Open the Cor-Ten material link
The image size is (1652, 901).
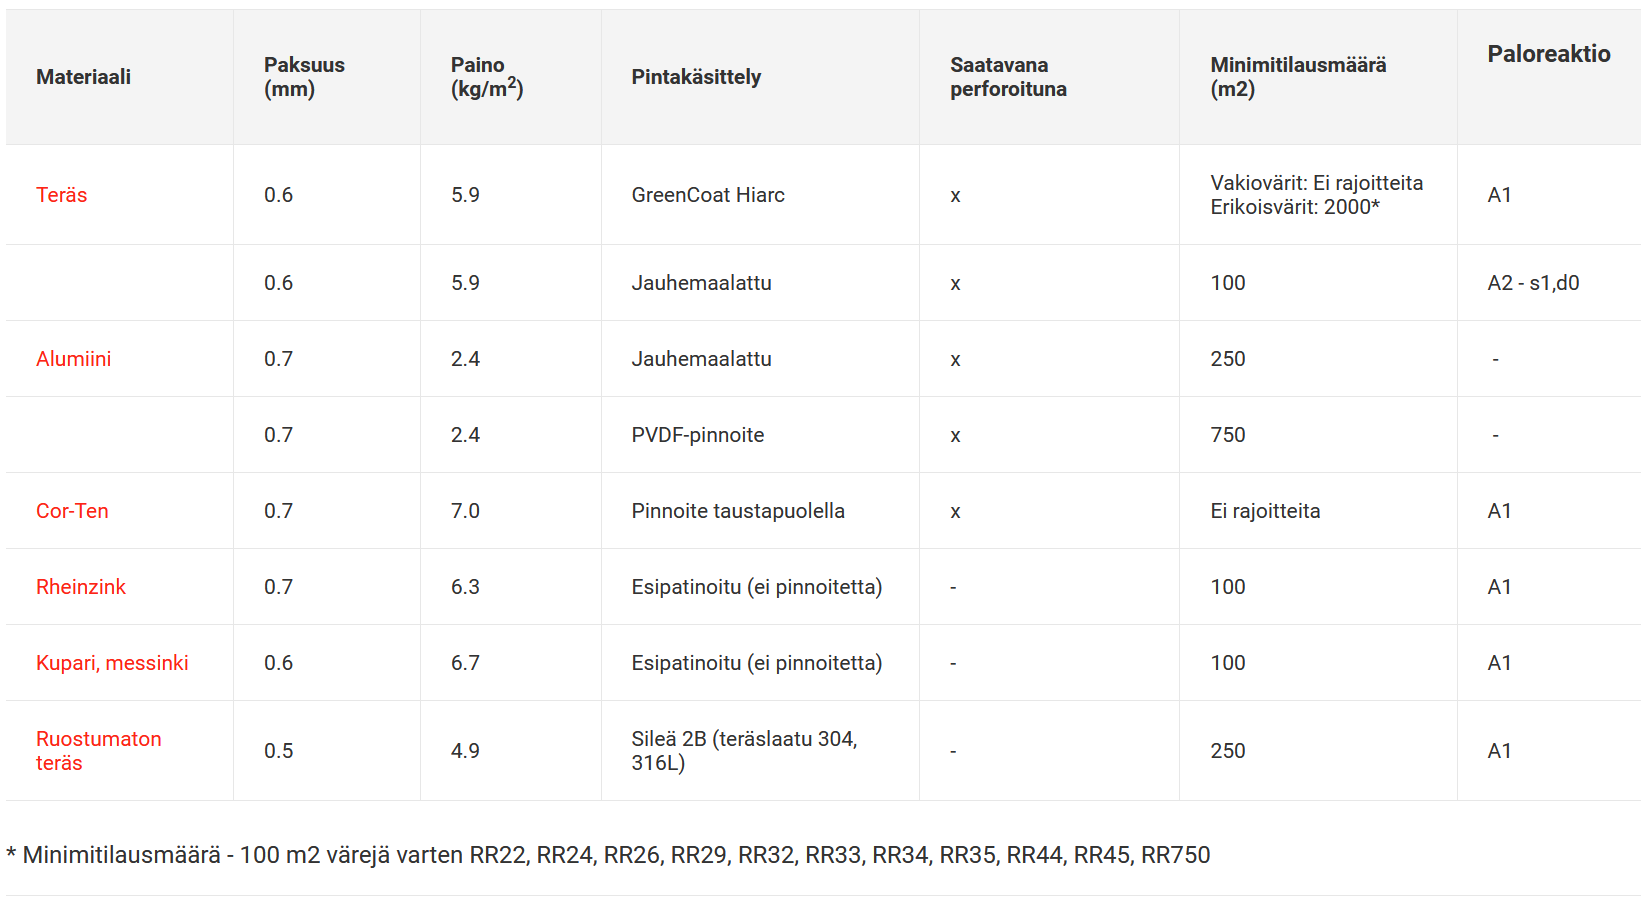tap(72, 511)
